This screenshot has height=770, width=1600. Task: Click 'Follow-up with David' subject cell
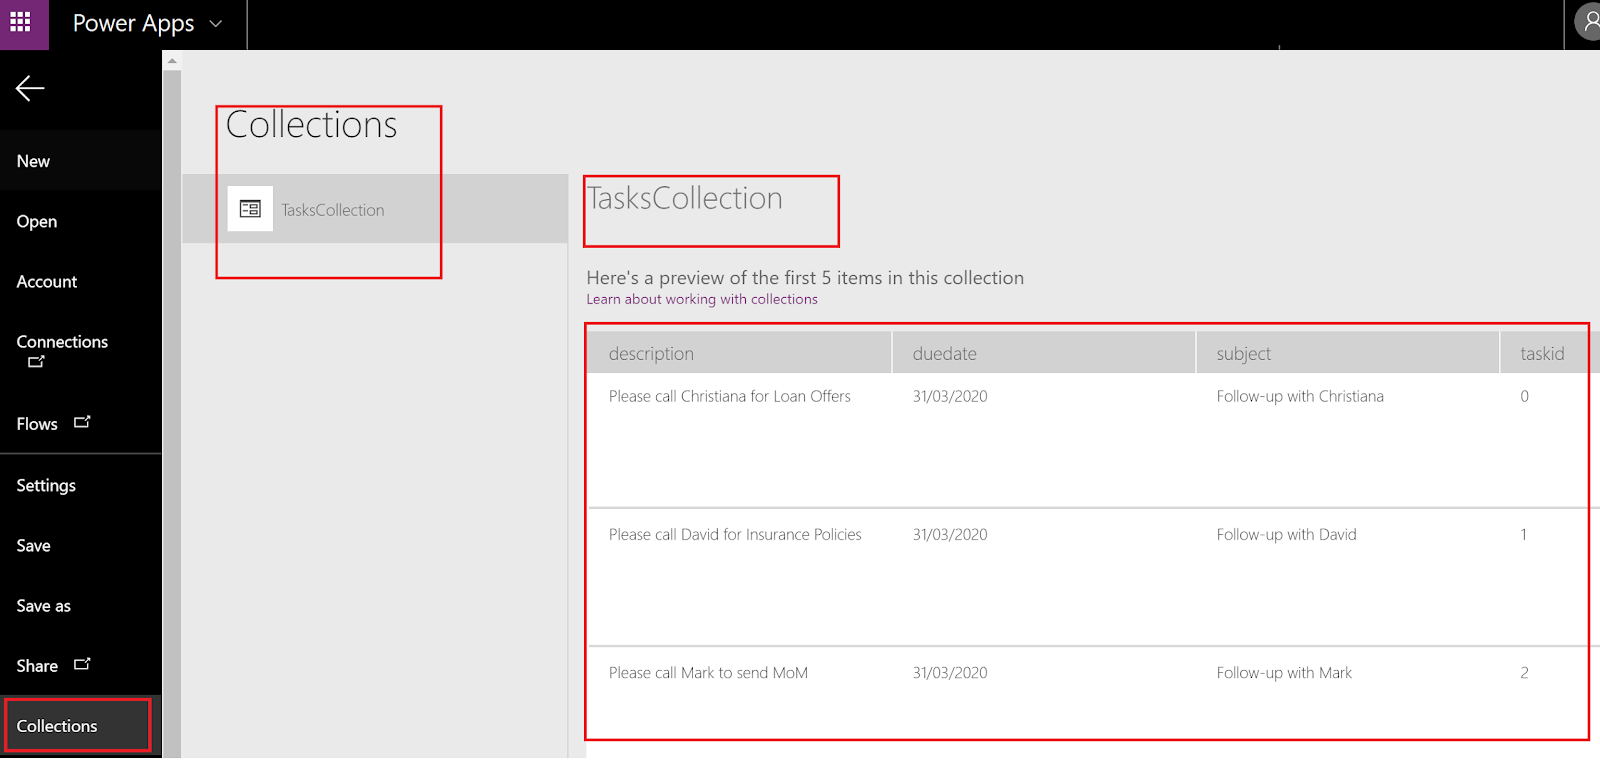click(1286, 534)
